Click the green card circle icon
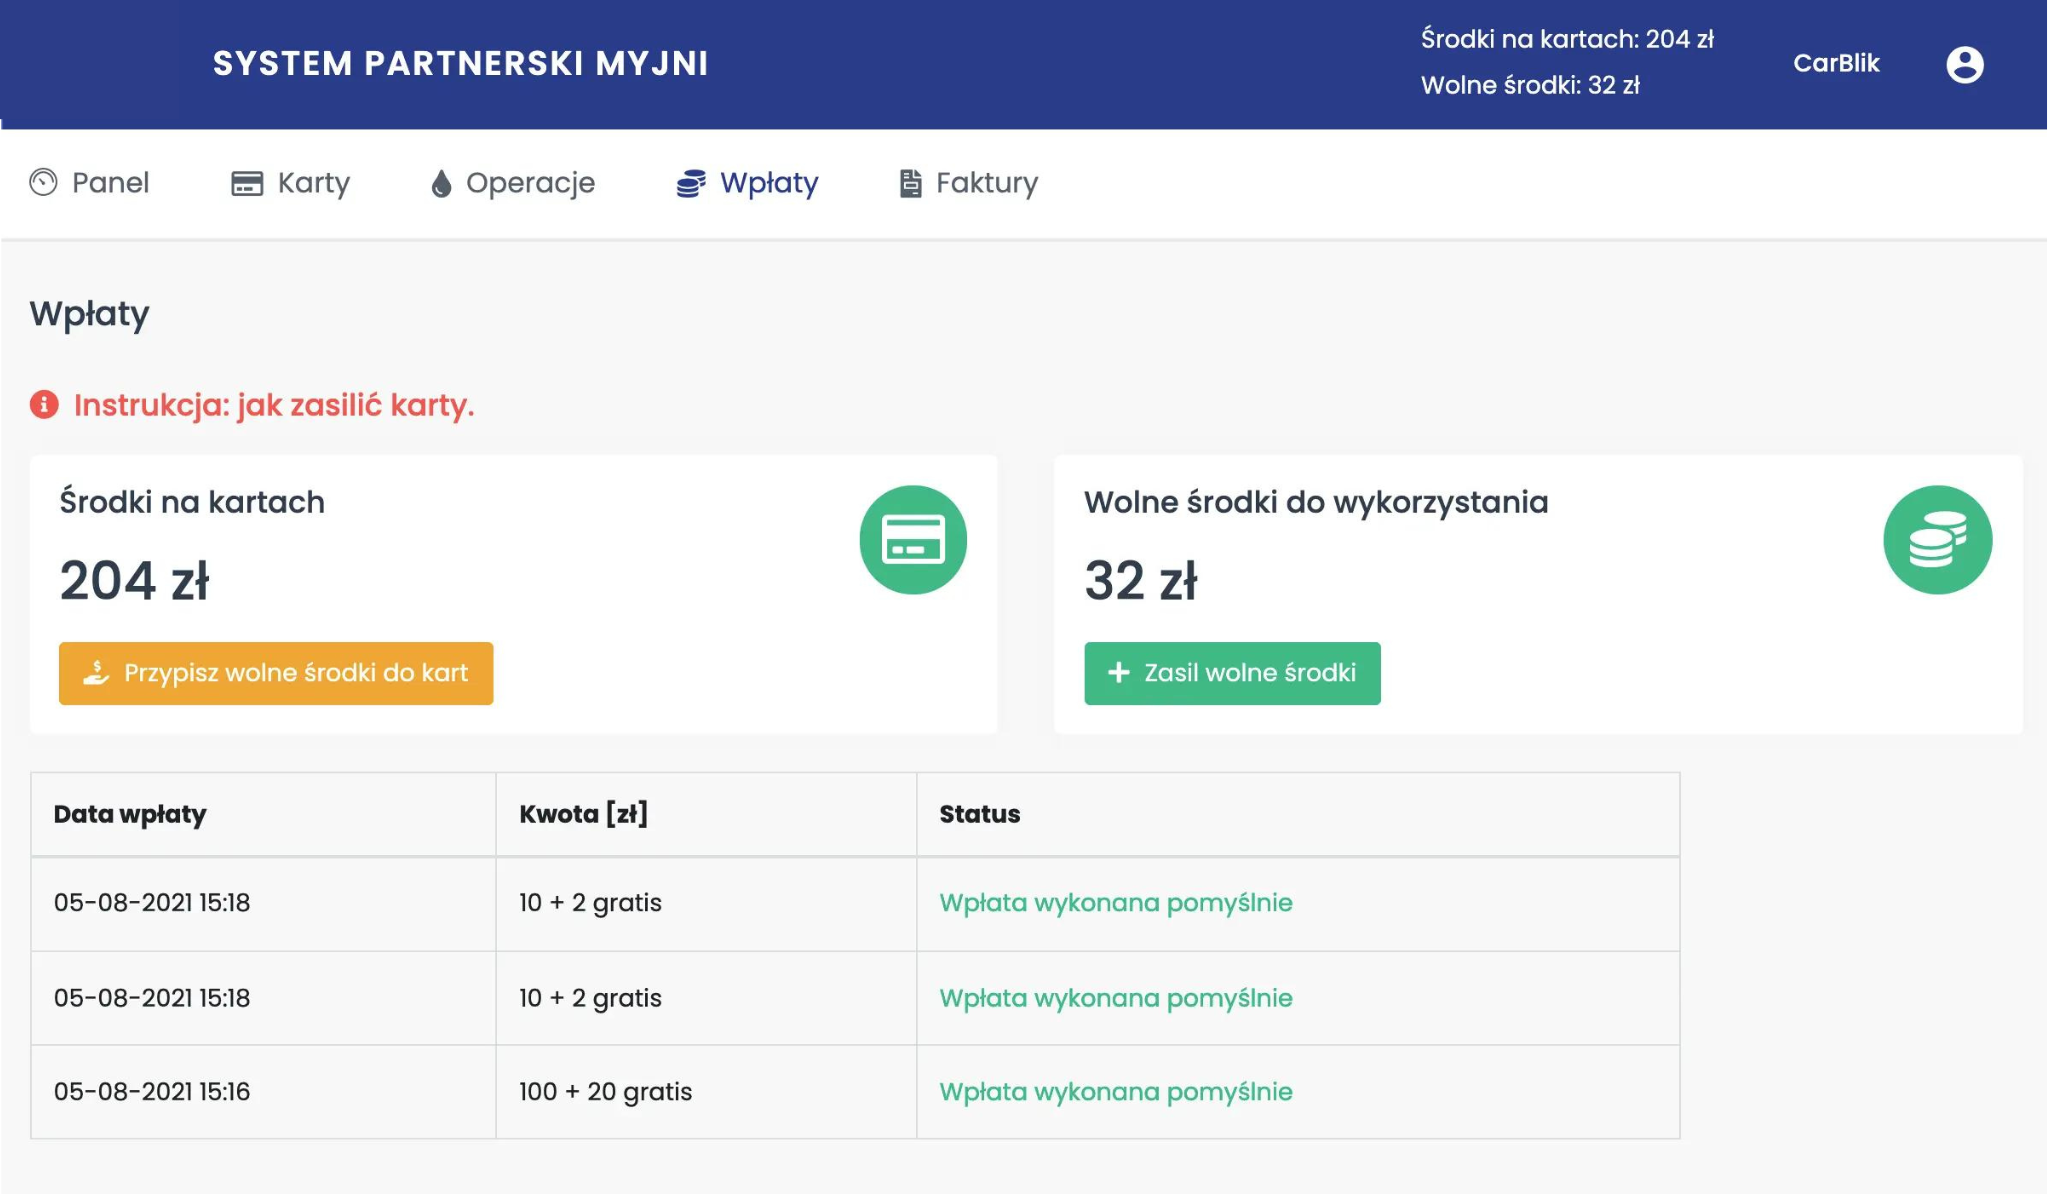This screenshot has width=2048, height=1194. (913, 540)
